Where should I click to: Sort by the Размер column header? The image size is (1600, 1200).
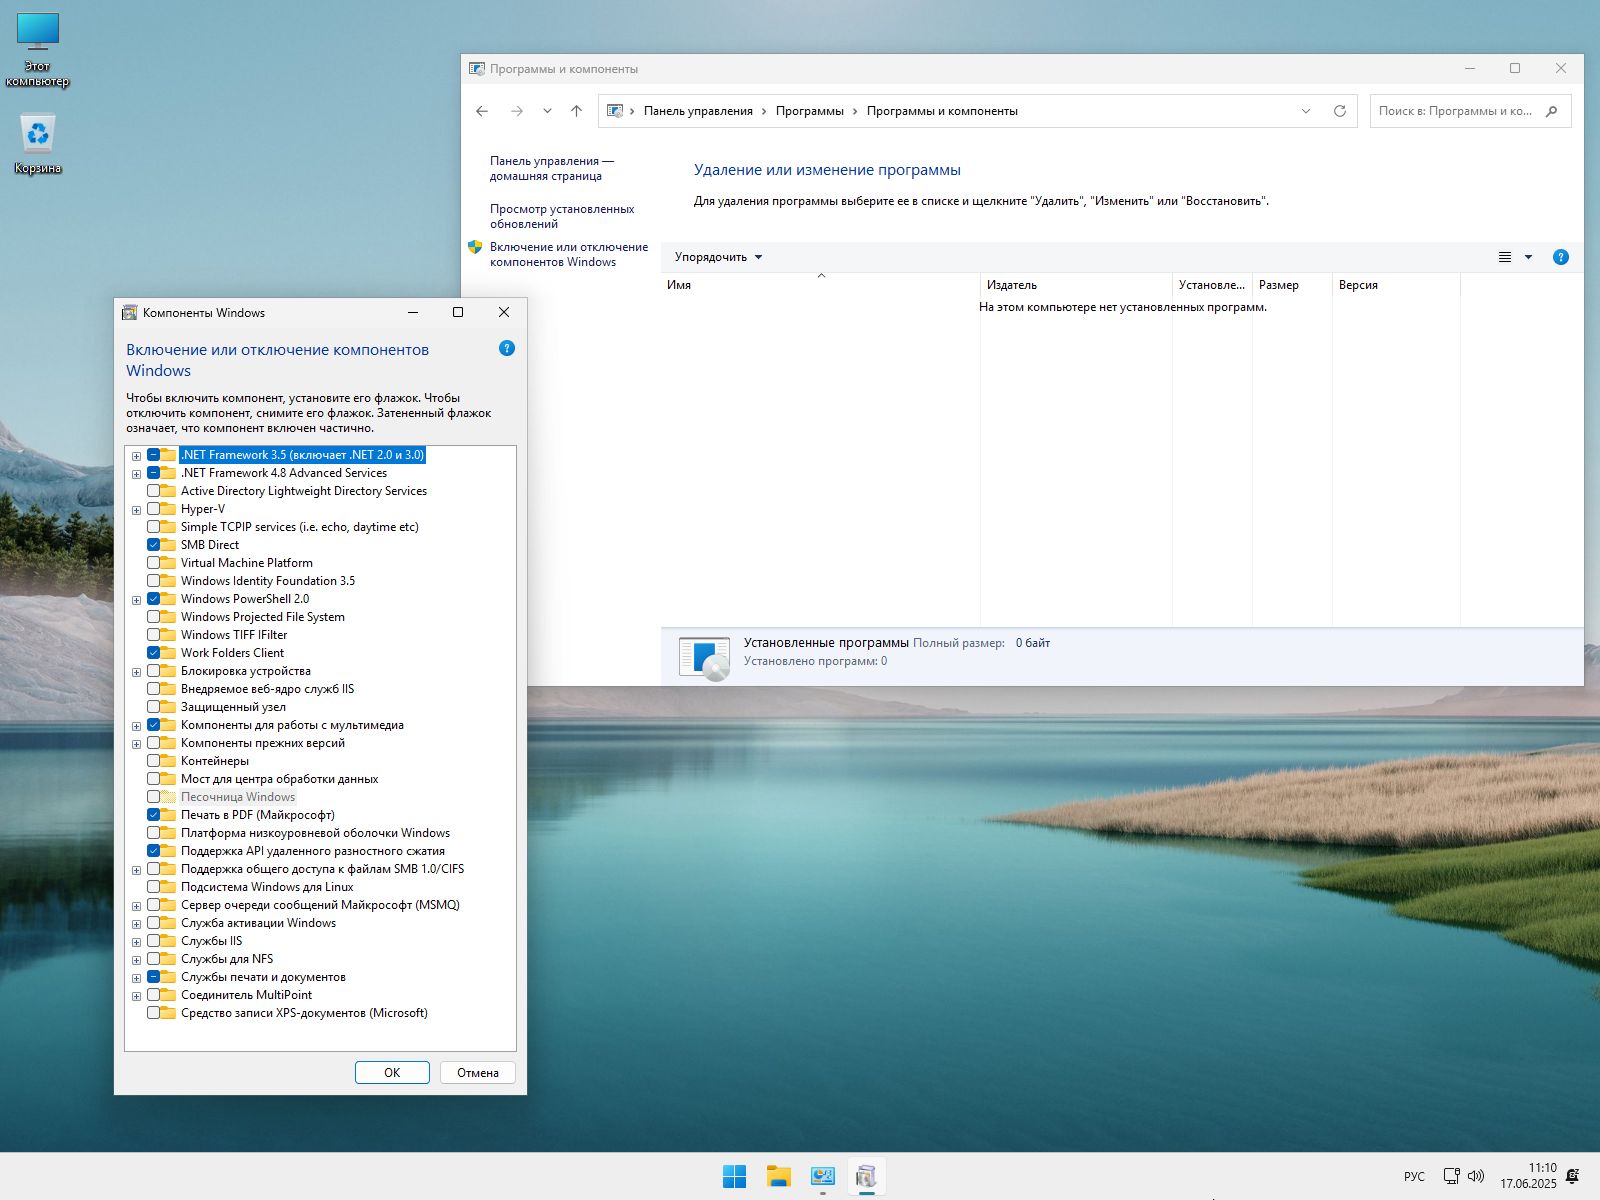click(1292, 285)
